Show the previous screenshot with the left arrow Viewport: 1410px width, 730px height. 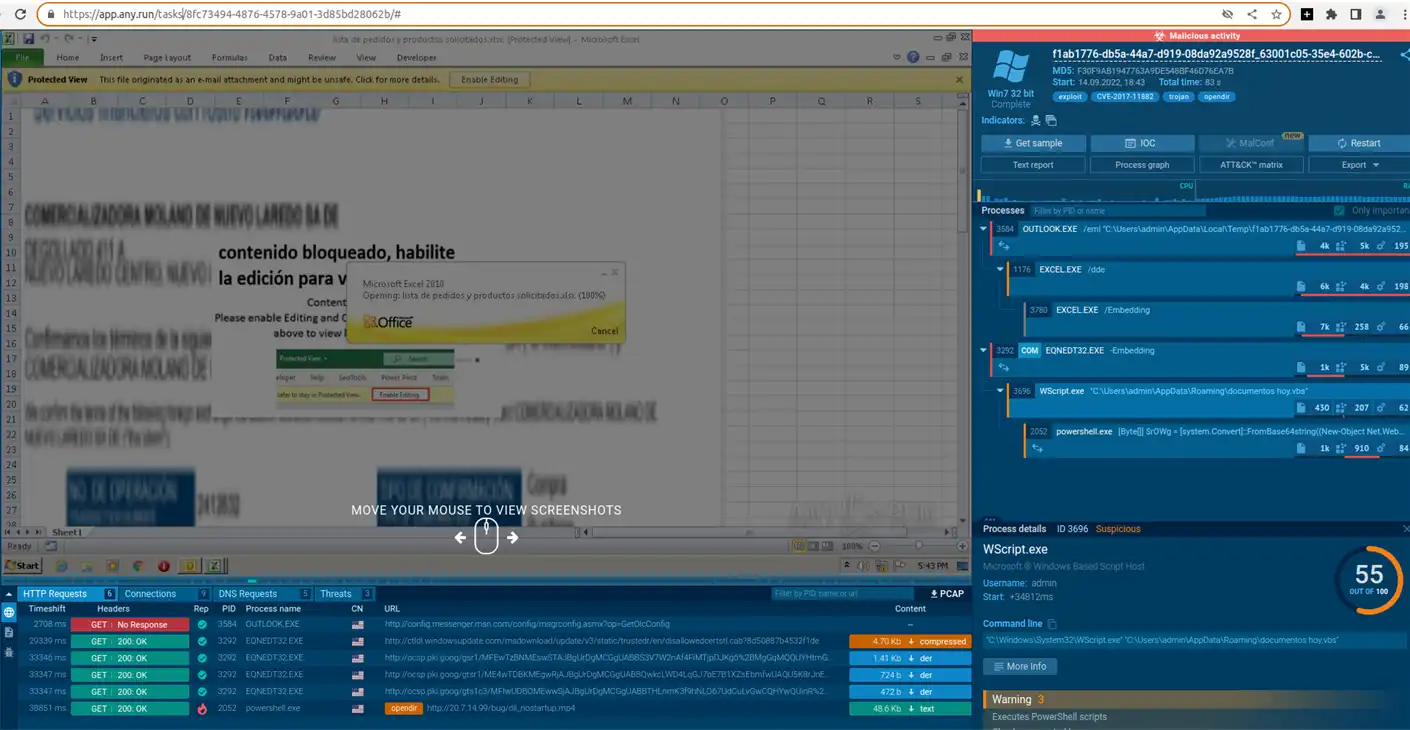pyautogui.click(x=460, y=538)
